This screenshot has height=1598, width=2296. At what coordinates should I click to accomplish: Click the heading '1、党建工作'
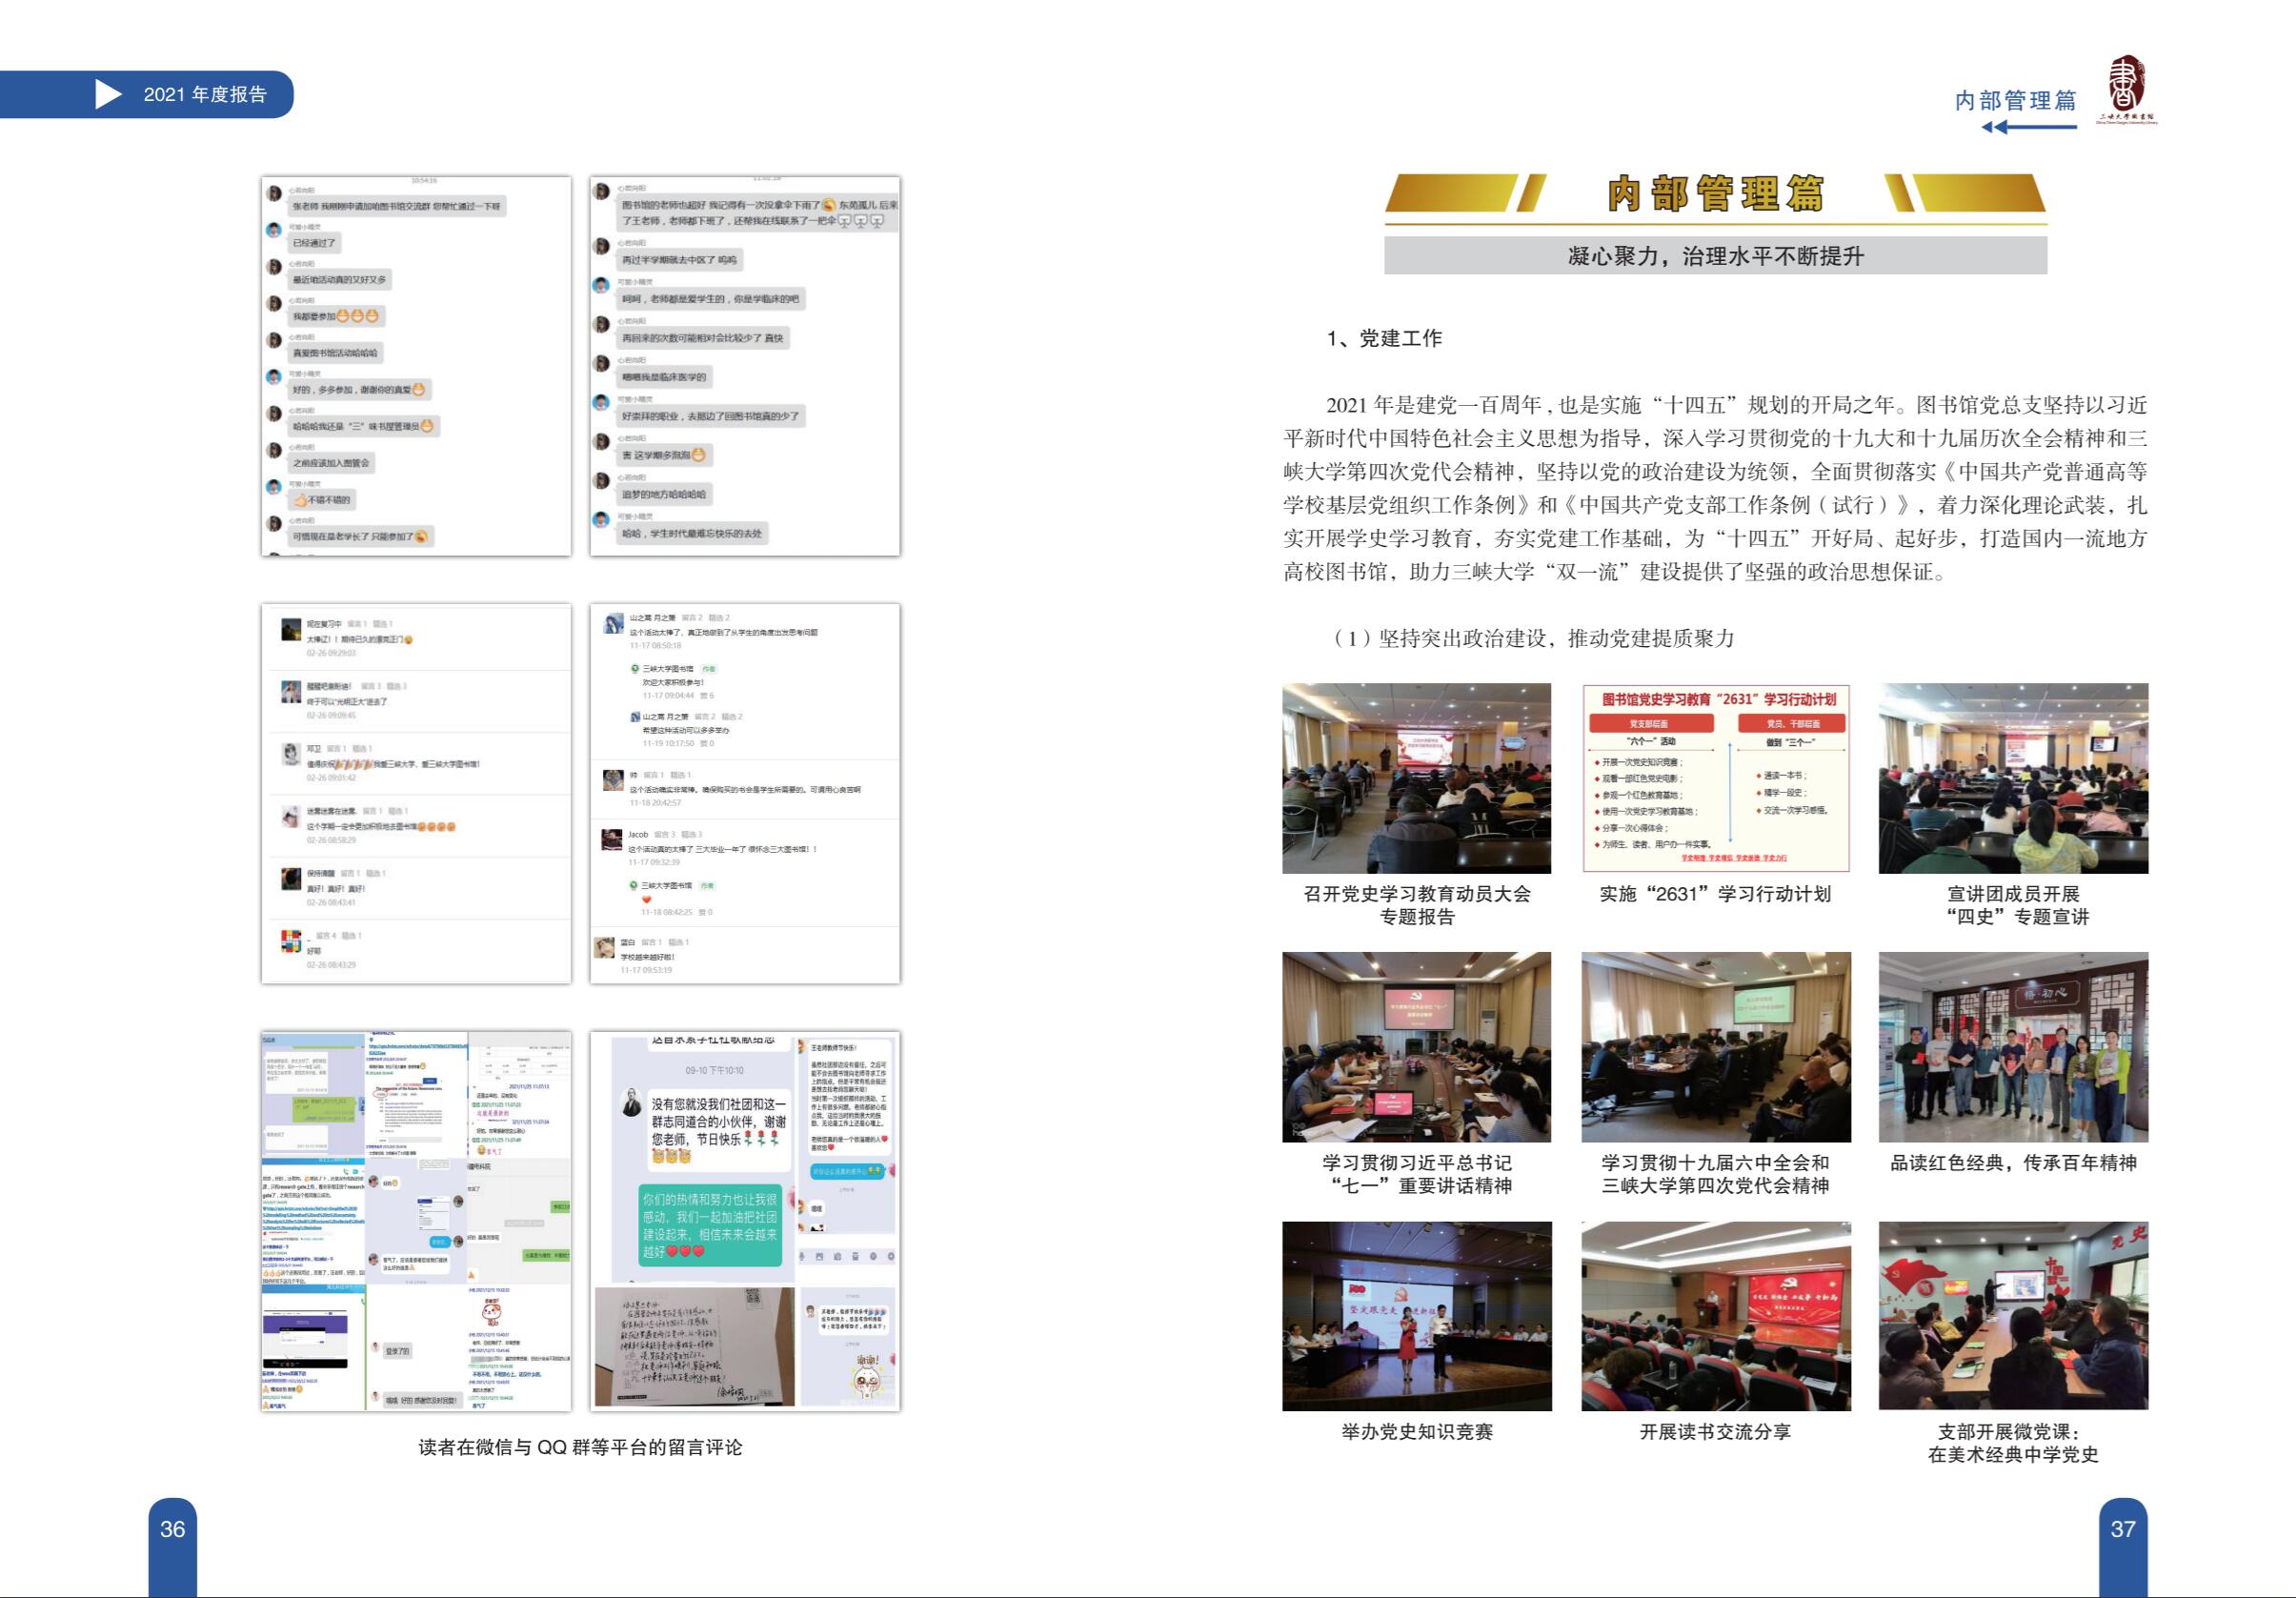click(x=1384, y=338)
